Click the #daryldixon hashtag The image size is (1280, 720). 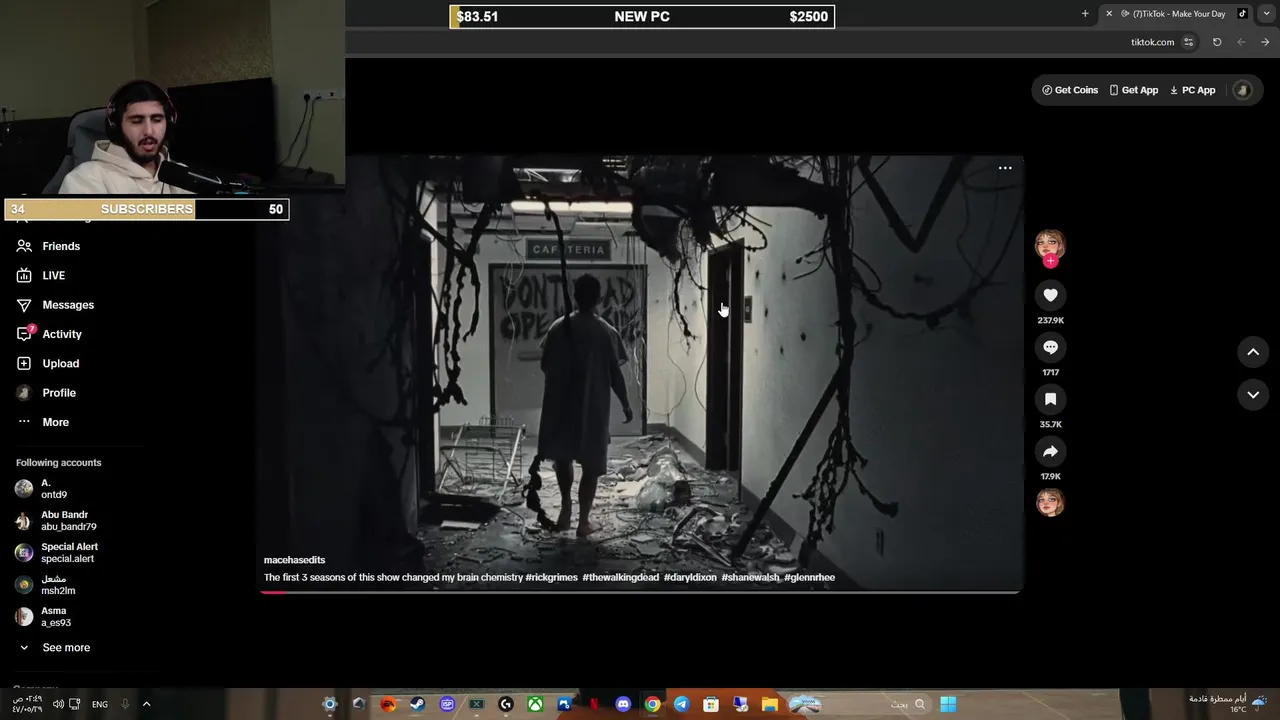[x=690, y=577]
